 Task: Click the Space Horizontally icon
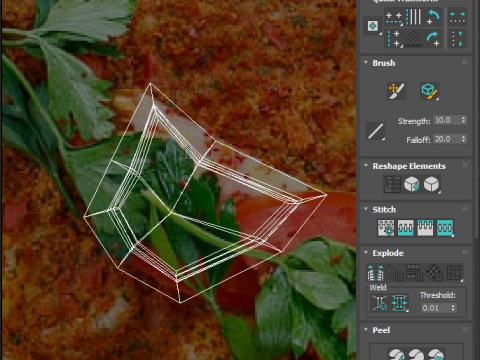(457, 17)
